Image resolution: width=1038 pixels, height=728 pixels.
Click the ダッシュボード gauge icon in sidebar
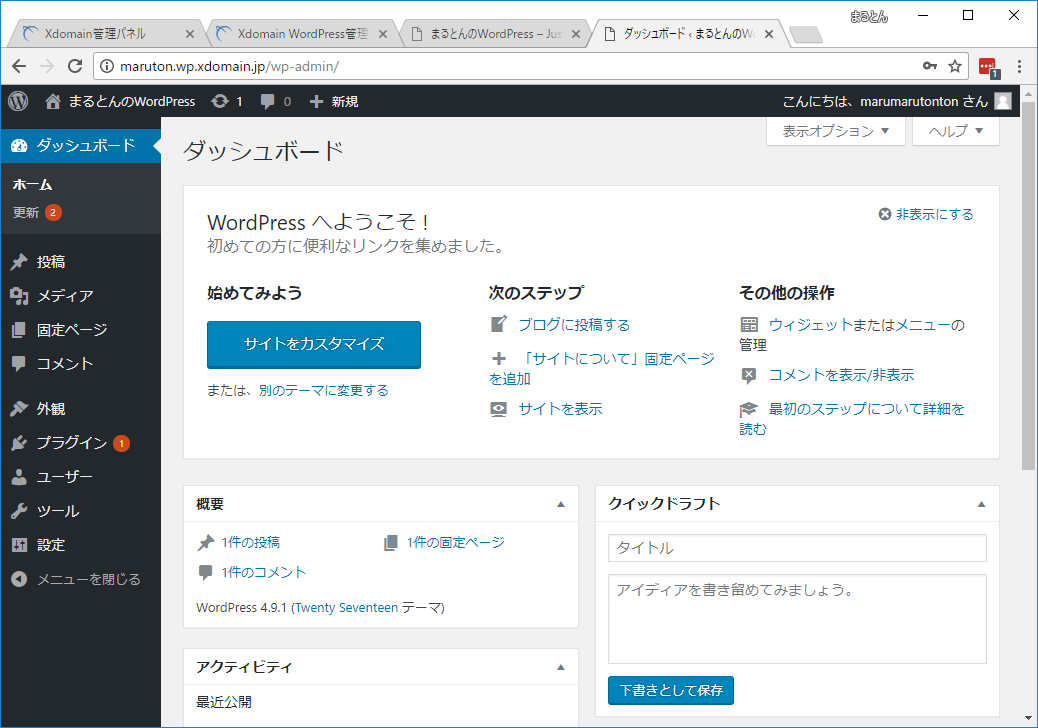click(x=19, y=146)
